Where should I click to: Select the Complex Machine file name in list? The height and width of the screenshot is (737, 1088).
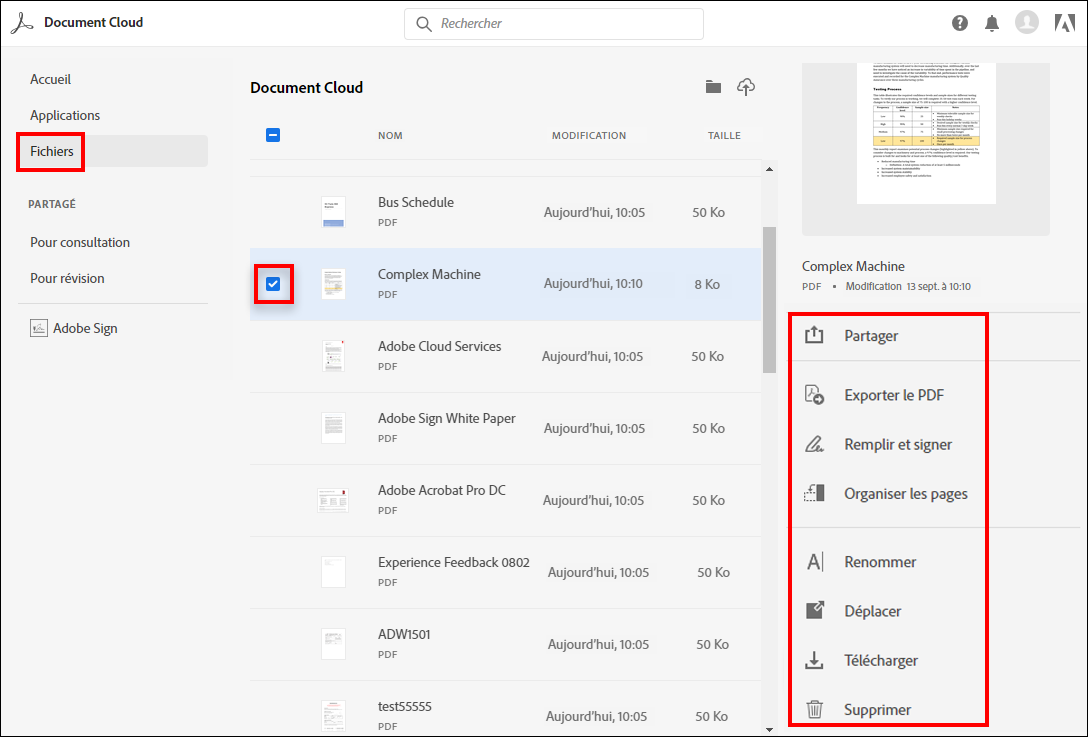pyautogui.click(x=429, y=274)
